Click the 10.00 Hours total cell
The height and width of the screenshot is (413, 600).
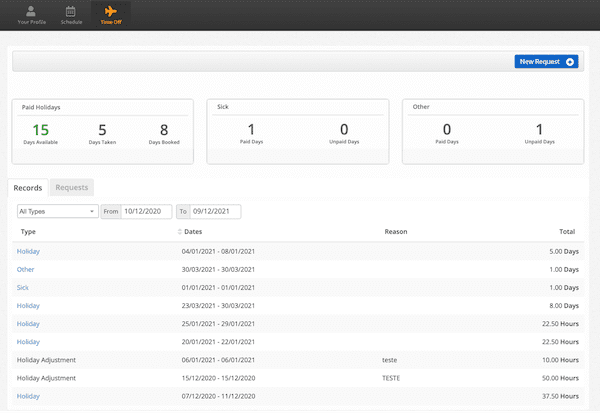pos(560,360)
